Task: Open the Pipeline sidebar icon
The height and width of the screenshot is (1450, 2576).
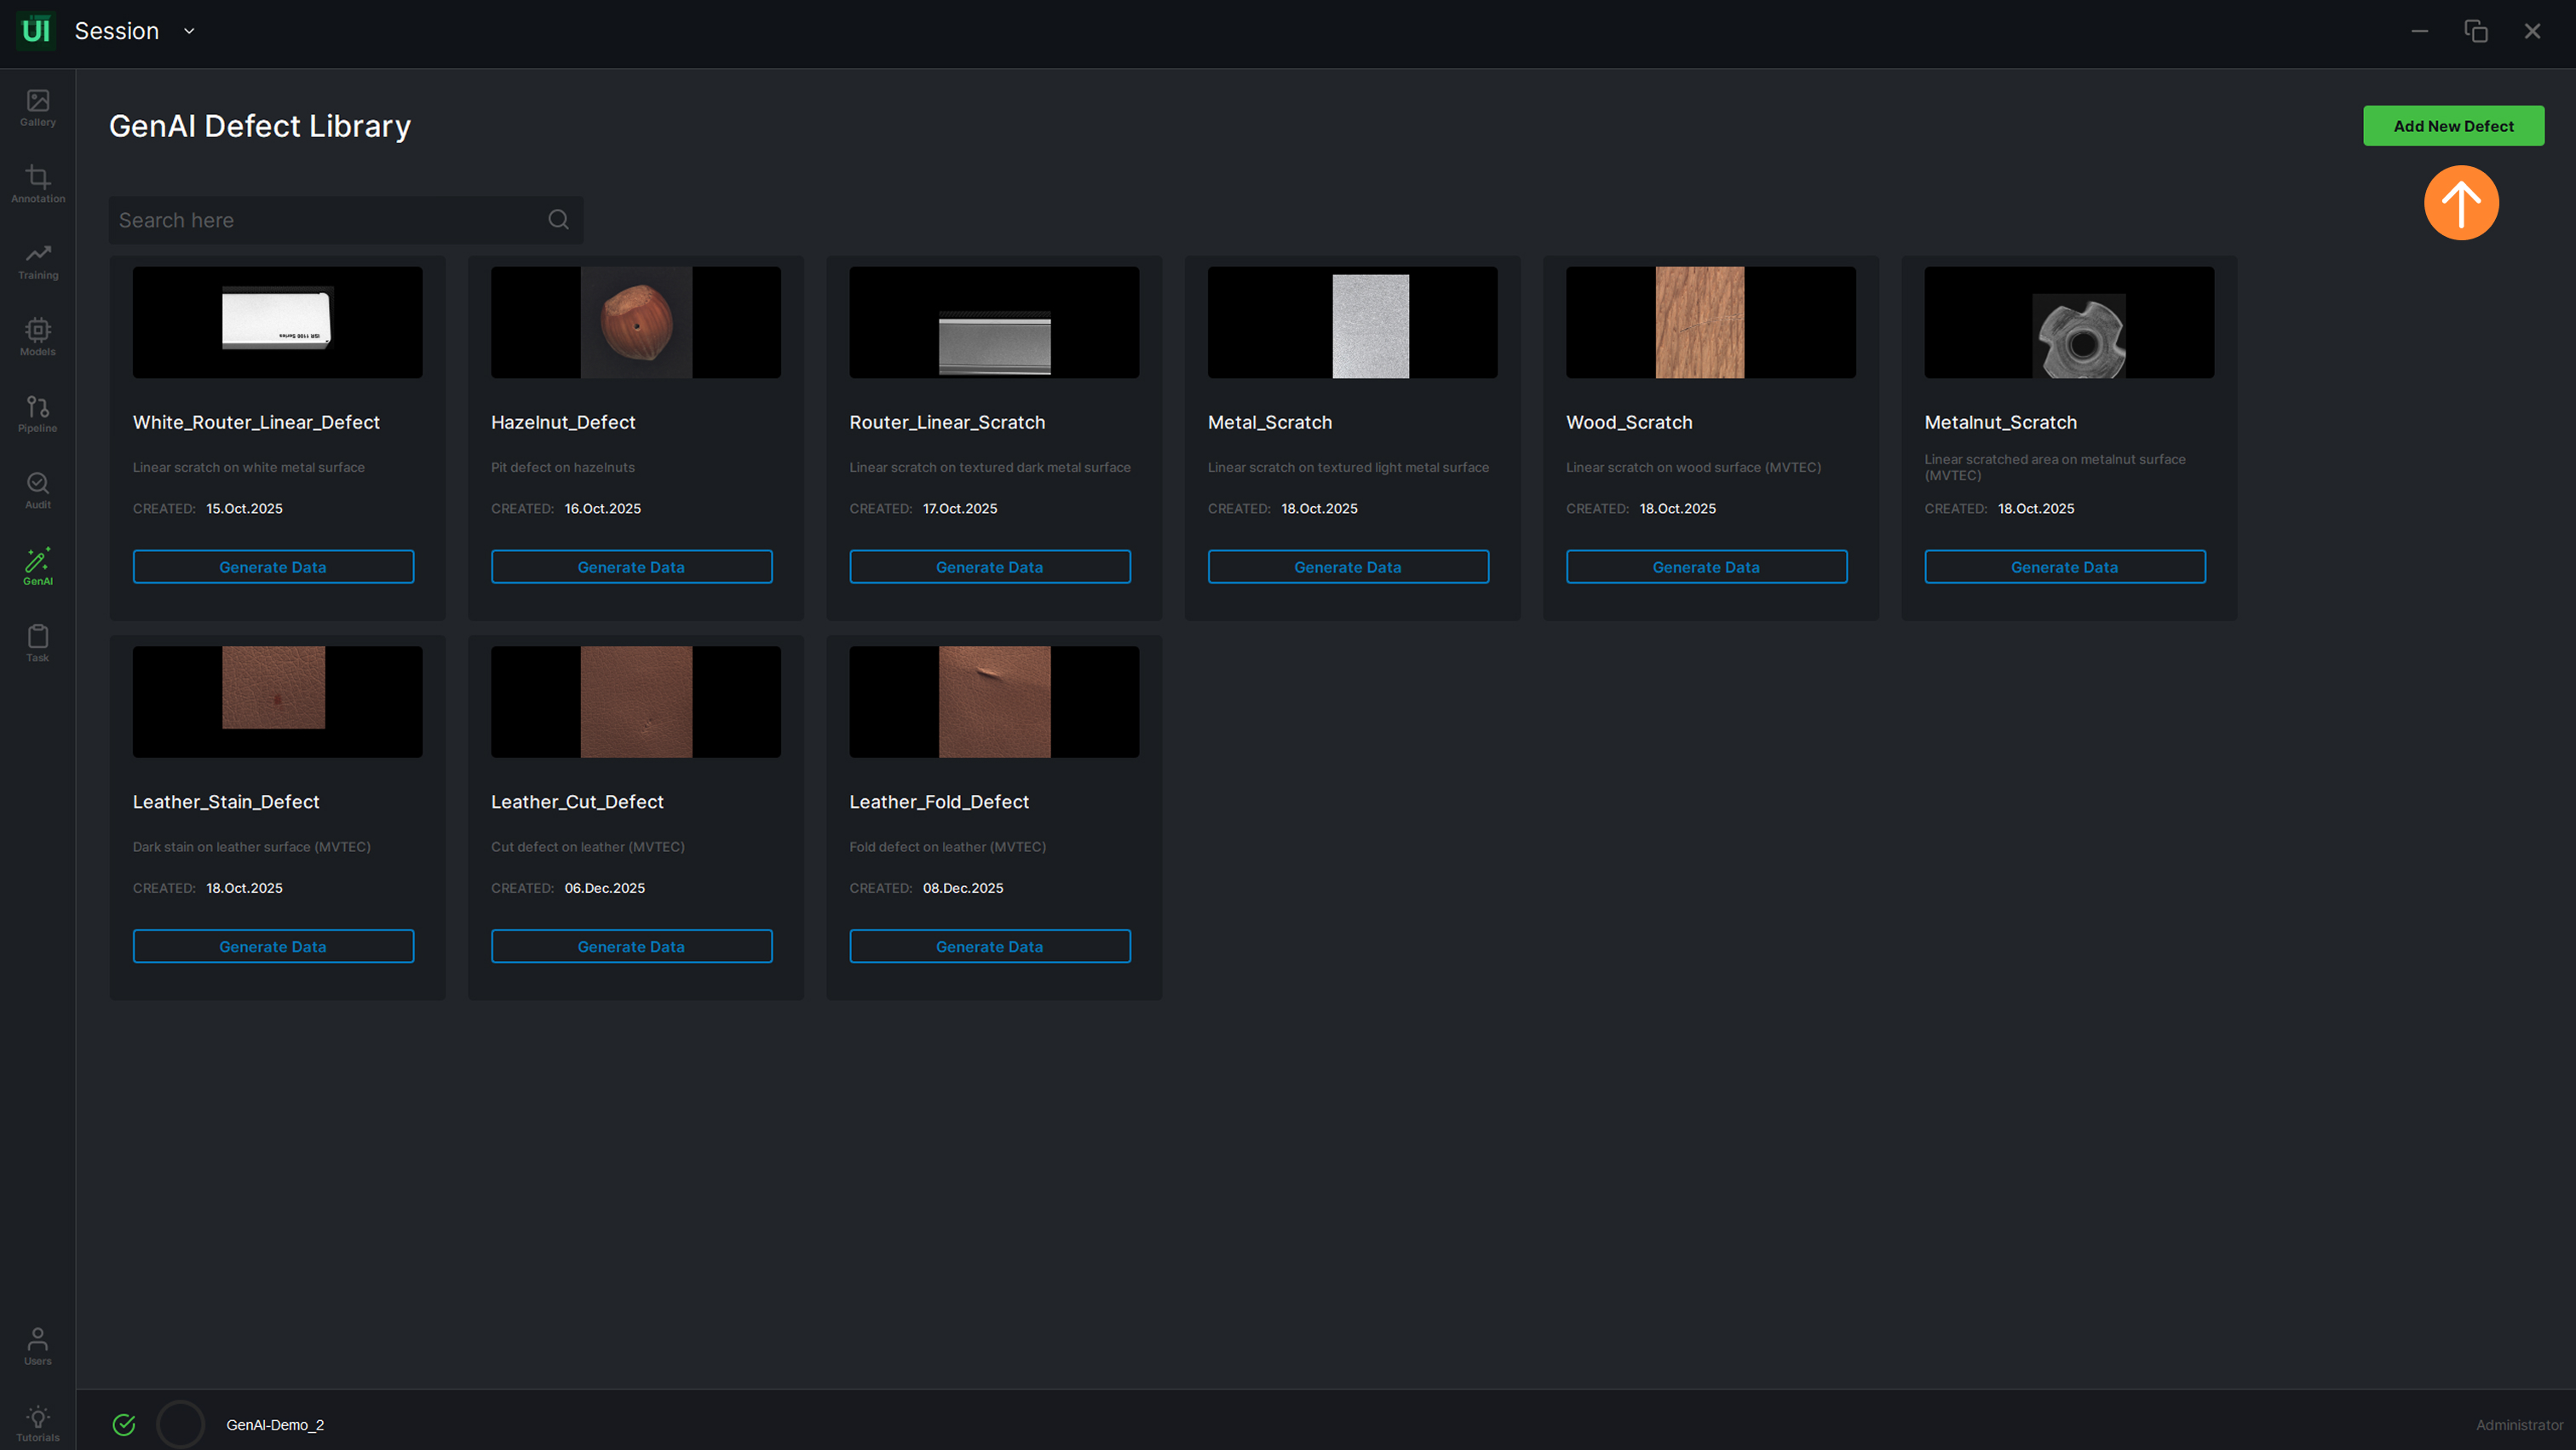Action: tap(38, 413)
